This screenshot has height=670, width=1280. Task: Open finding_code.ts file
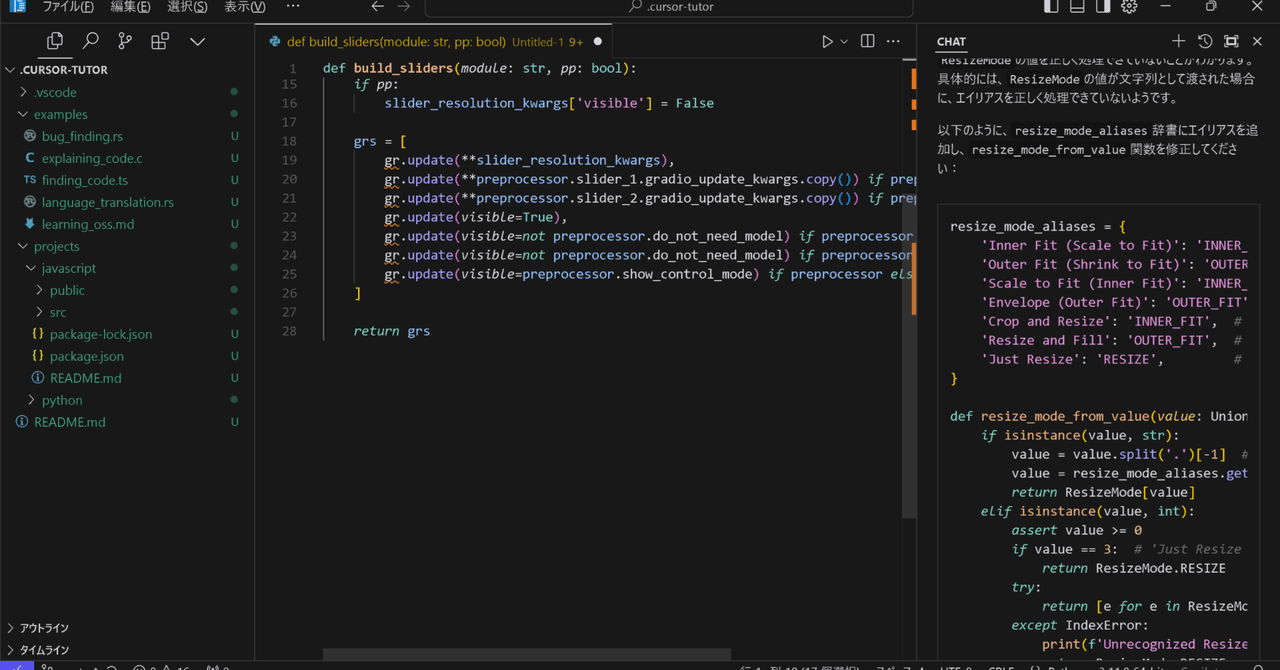(x=85, y=180)
